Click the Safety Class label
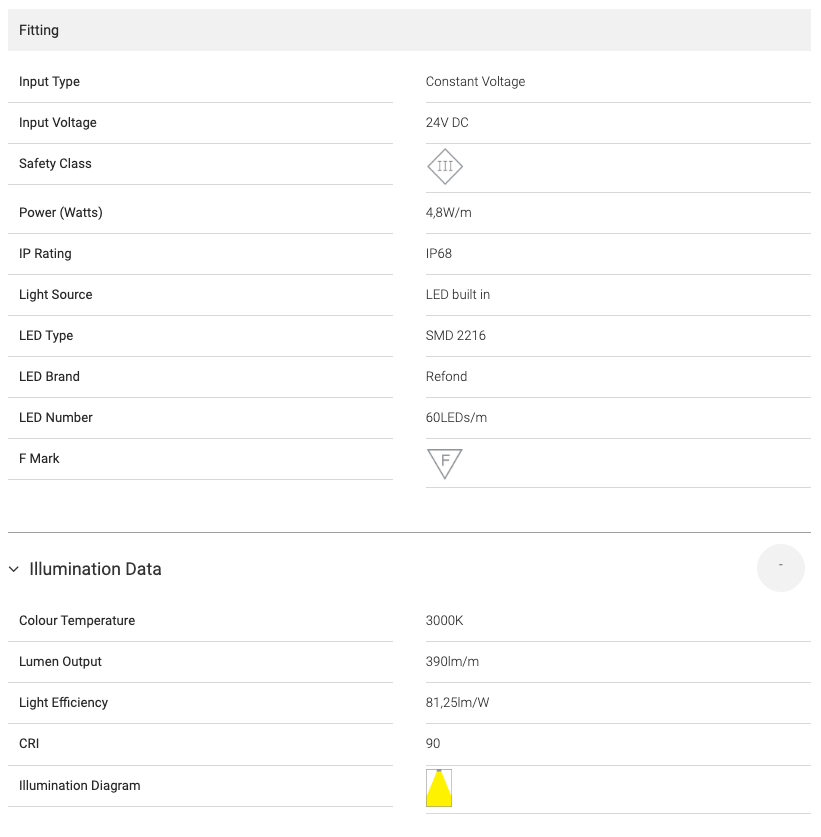821x837 pixels. pos(55,163)
